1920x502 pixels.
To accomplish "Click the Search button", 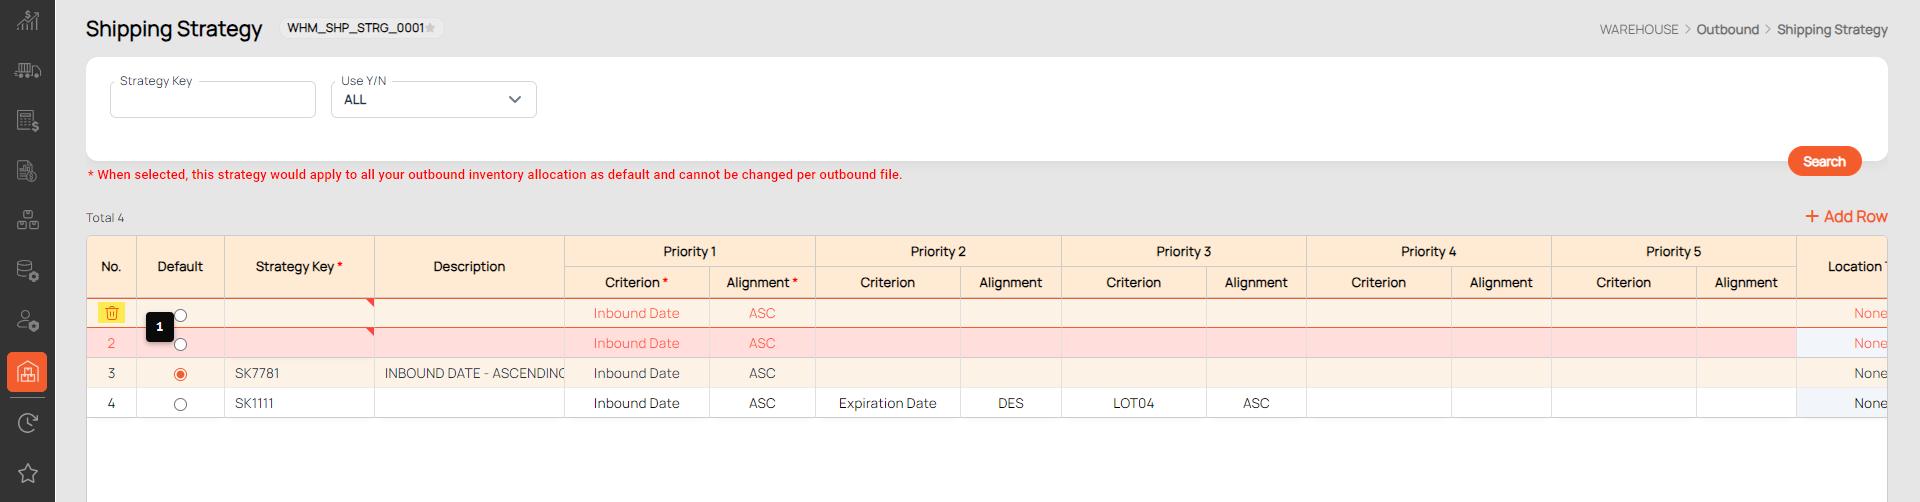I will (1824, 161).
